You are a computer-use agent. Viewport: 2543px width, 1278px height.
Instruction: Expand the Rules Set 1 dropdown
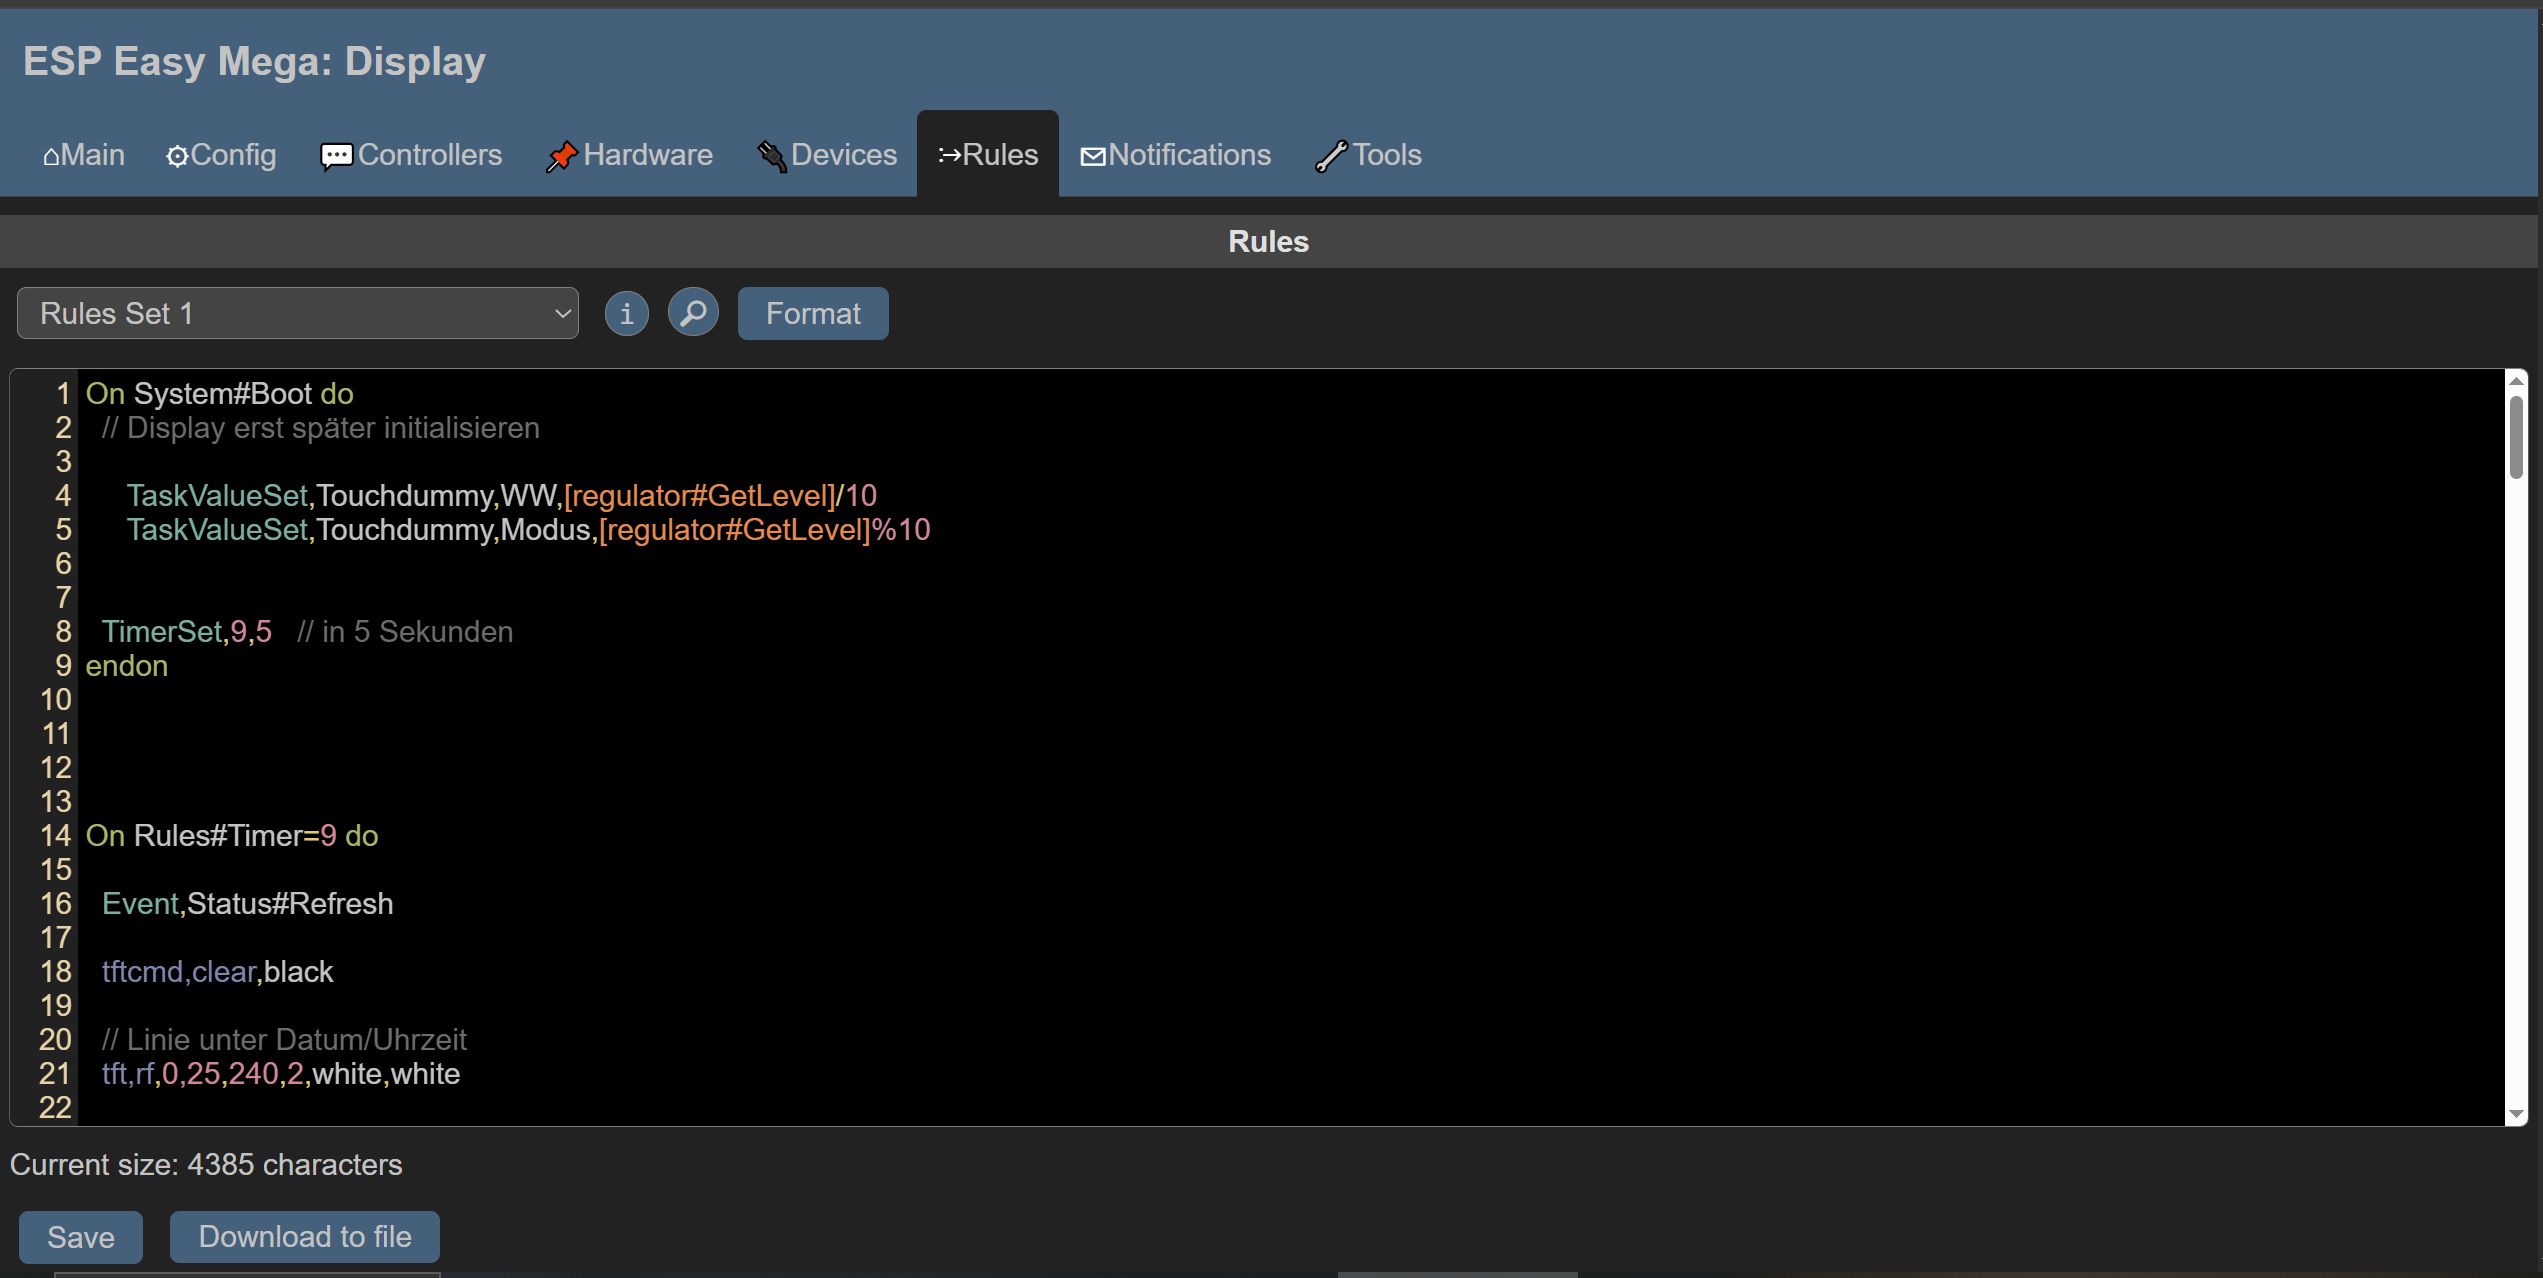point(297,314)
